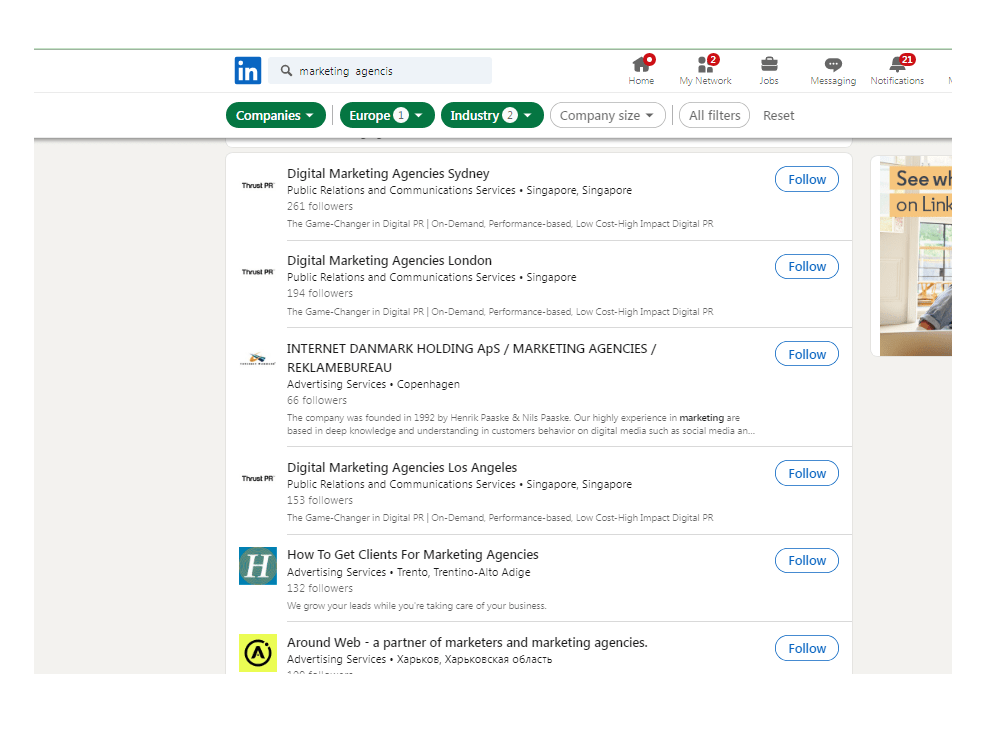Follow Around Web company

coord(807,648)
